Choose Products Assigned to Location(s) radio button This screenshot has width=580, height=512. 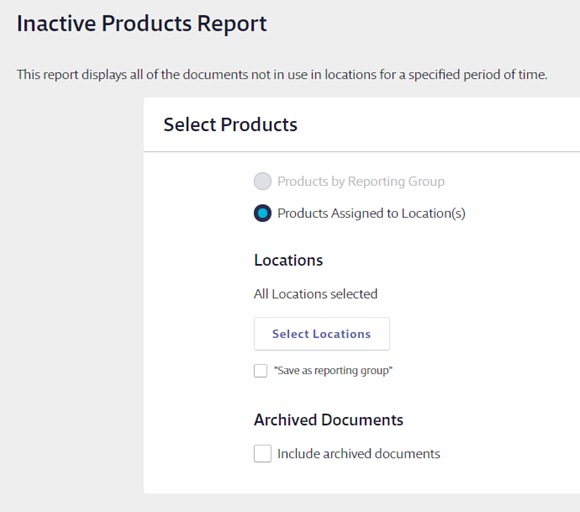coord(262,213)
